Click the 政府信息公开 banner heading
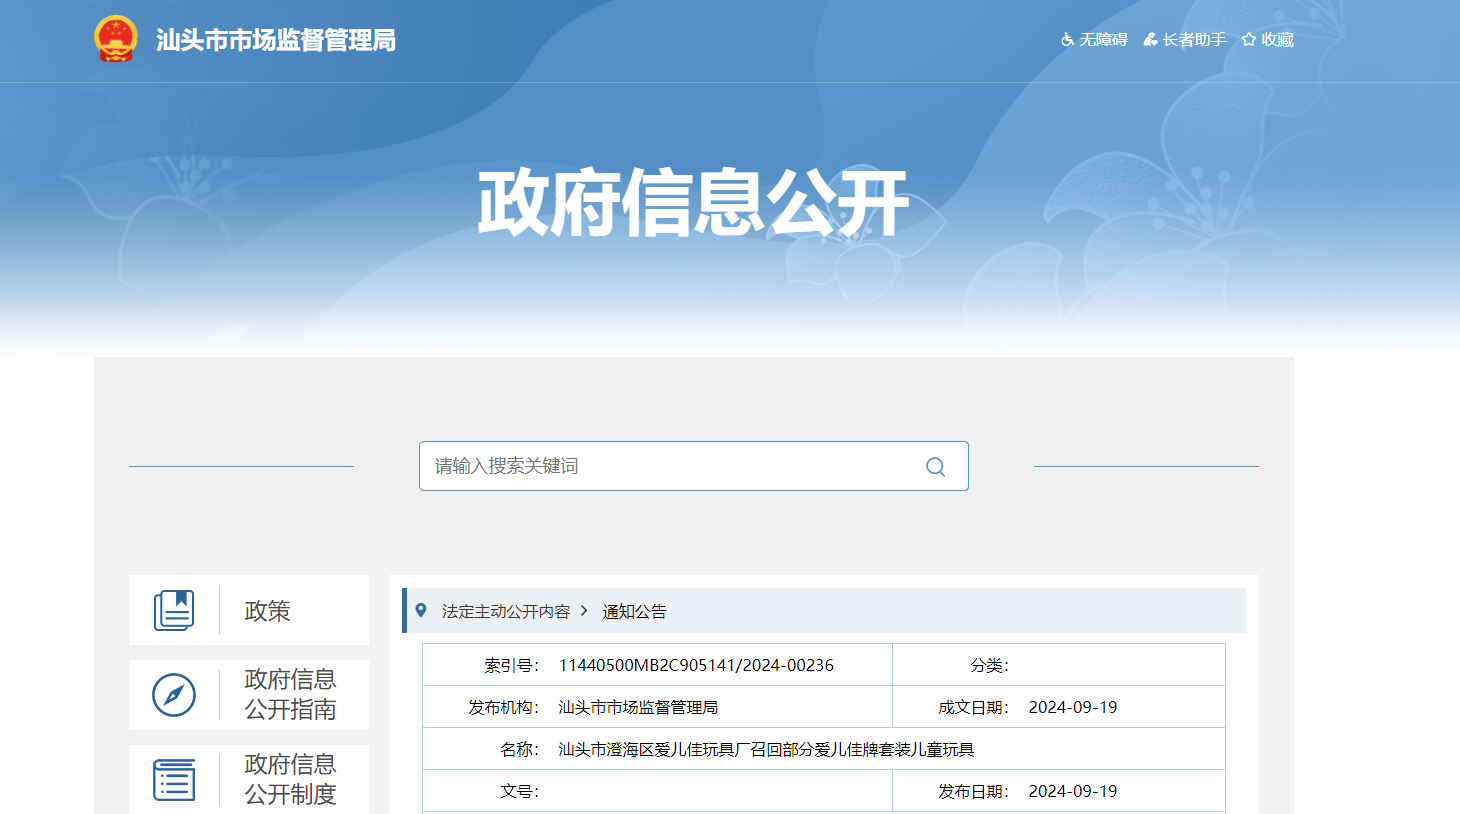Screen dimensions: 1460x814 [x=693, y=203]
